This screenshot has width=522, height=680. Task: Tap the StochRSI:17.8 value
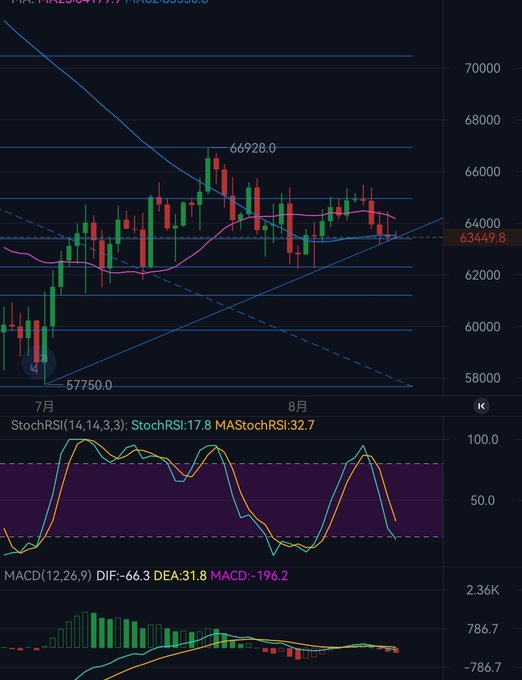tap(171, 425)
